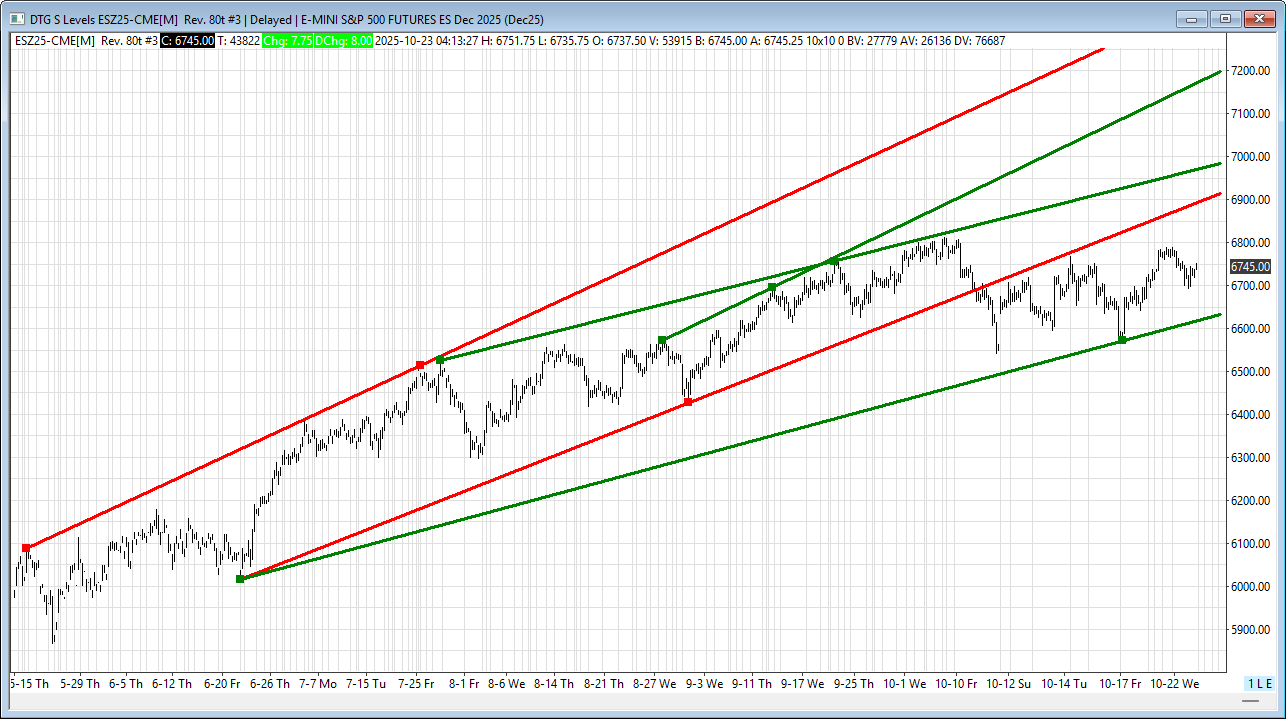This screenshot has height=719, width=1286.
Task: Click the green DChg: 8.00 header field
Action: click(x=343, y=41)
